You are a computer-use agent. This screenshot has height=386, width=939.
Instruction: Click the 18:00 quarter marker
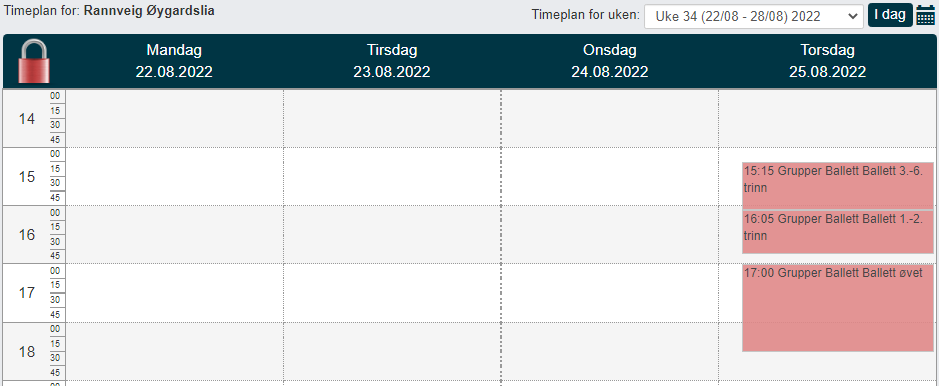click(x=56, y=329)
